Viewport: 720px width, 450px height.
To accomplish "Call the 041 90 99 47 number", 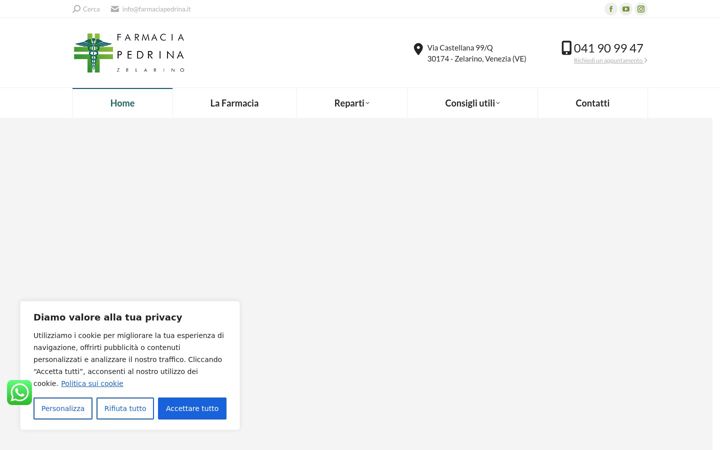I will point(608,48).
